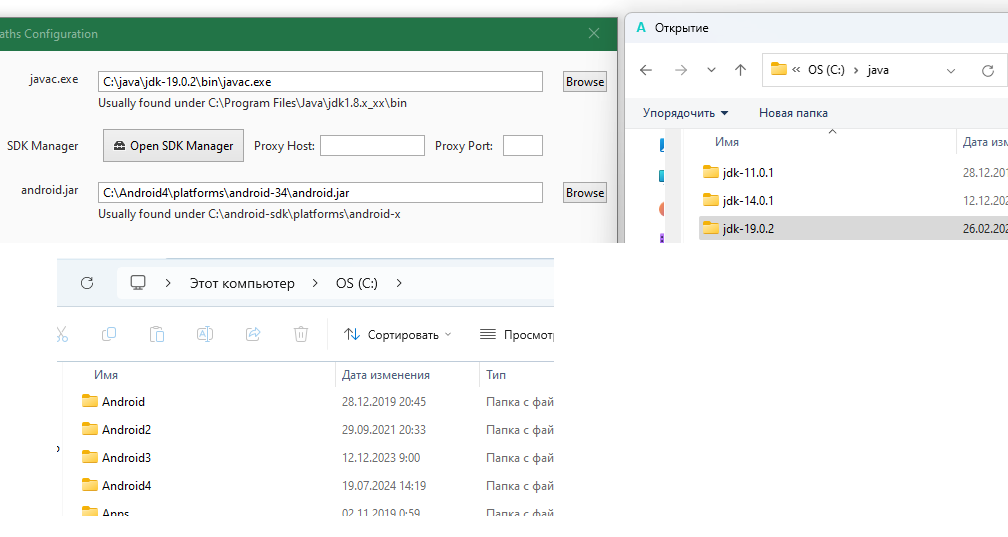Click the Paste clipboard icon in Explorer toolbar
Viewport: 1008px width, 537px height.
[x=157, y=334]
